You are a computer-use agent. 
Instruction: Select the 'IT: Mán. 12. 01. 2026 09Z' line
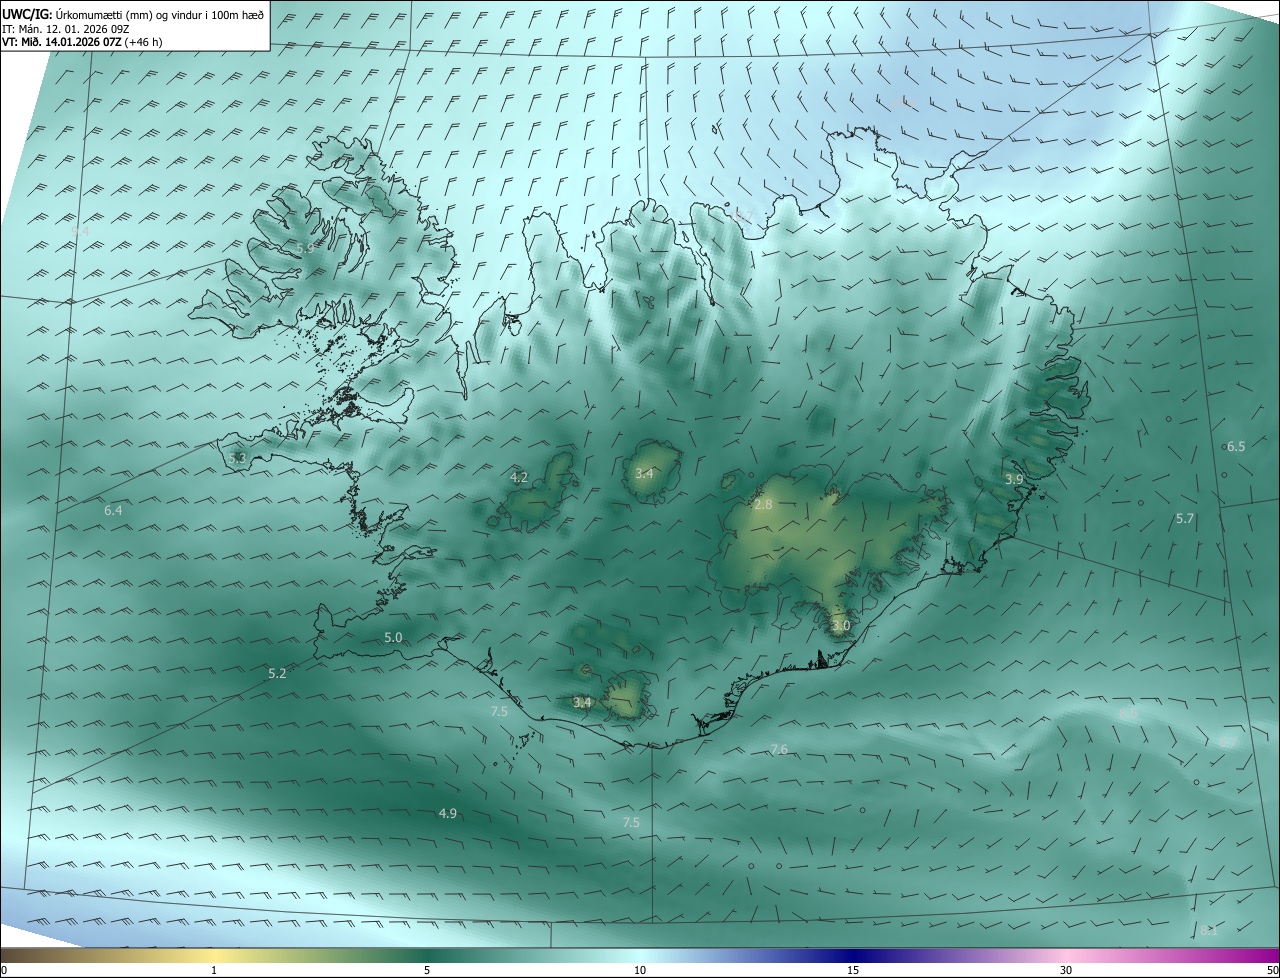pyautogui.click(x=65, y=29)
